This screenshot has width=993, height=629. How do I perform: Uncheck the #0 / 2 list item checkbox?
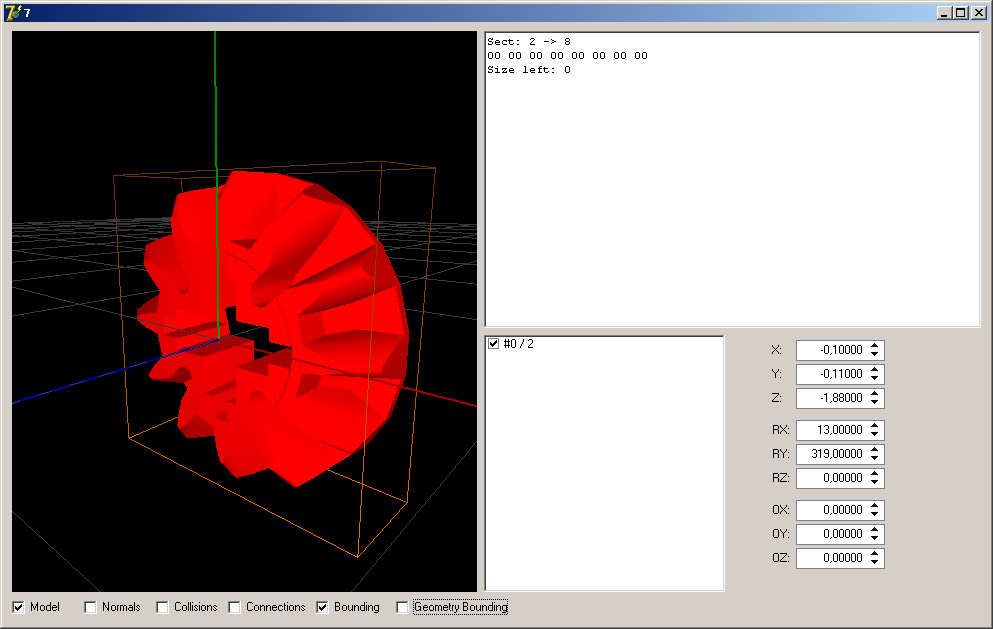pyautogui.click(x=493, y=344)
